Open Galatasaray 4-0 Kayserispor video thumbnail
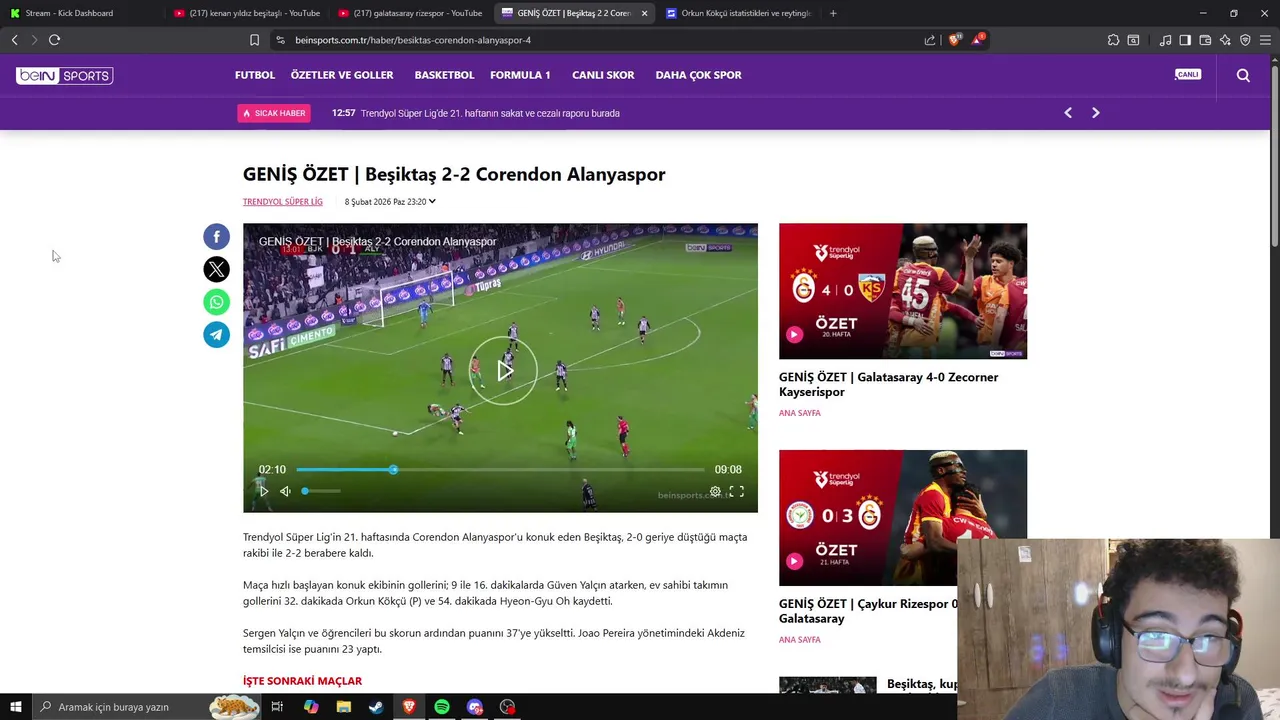1280x720 pixels. click(x=903, y=291)
